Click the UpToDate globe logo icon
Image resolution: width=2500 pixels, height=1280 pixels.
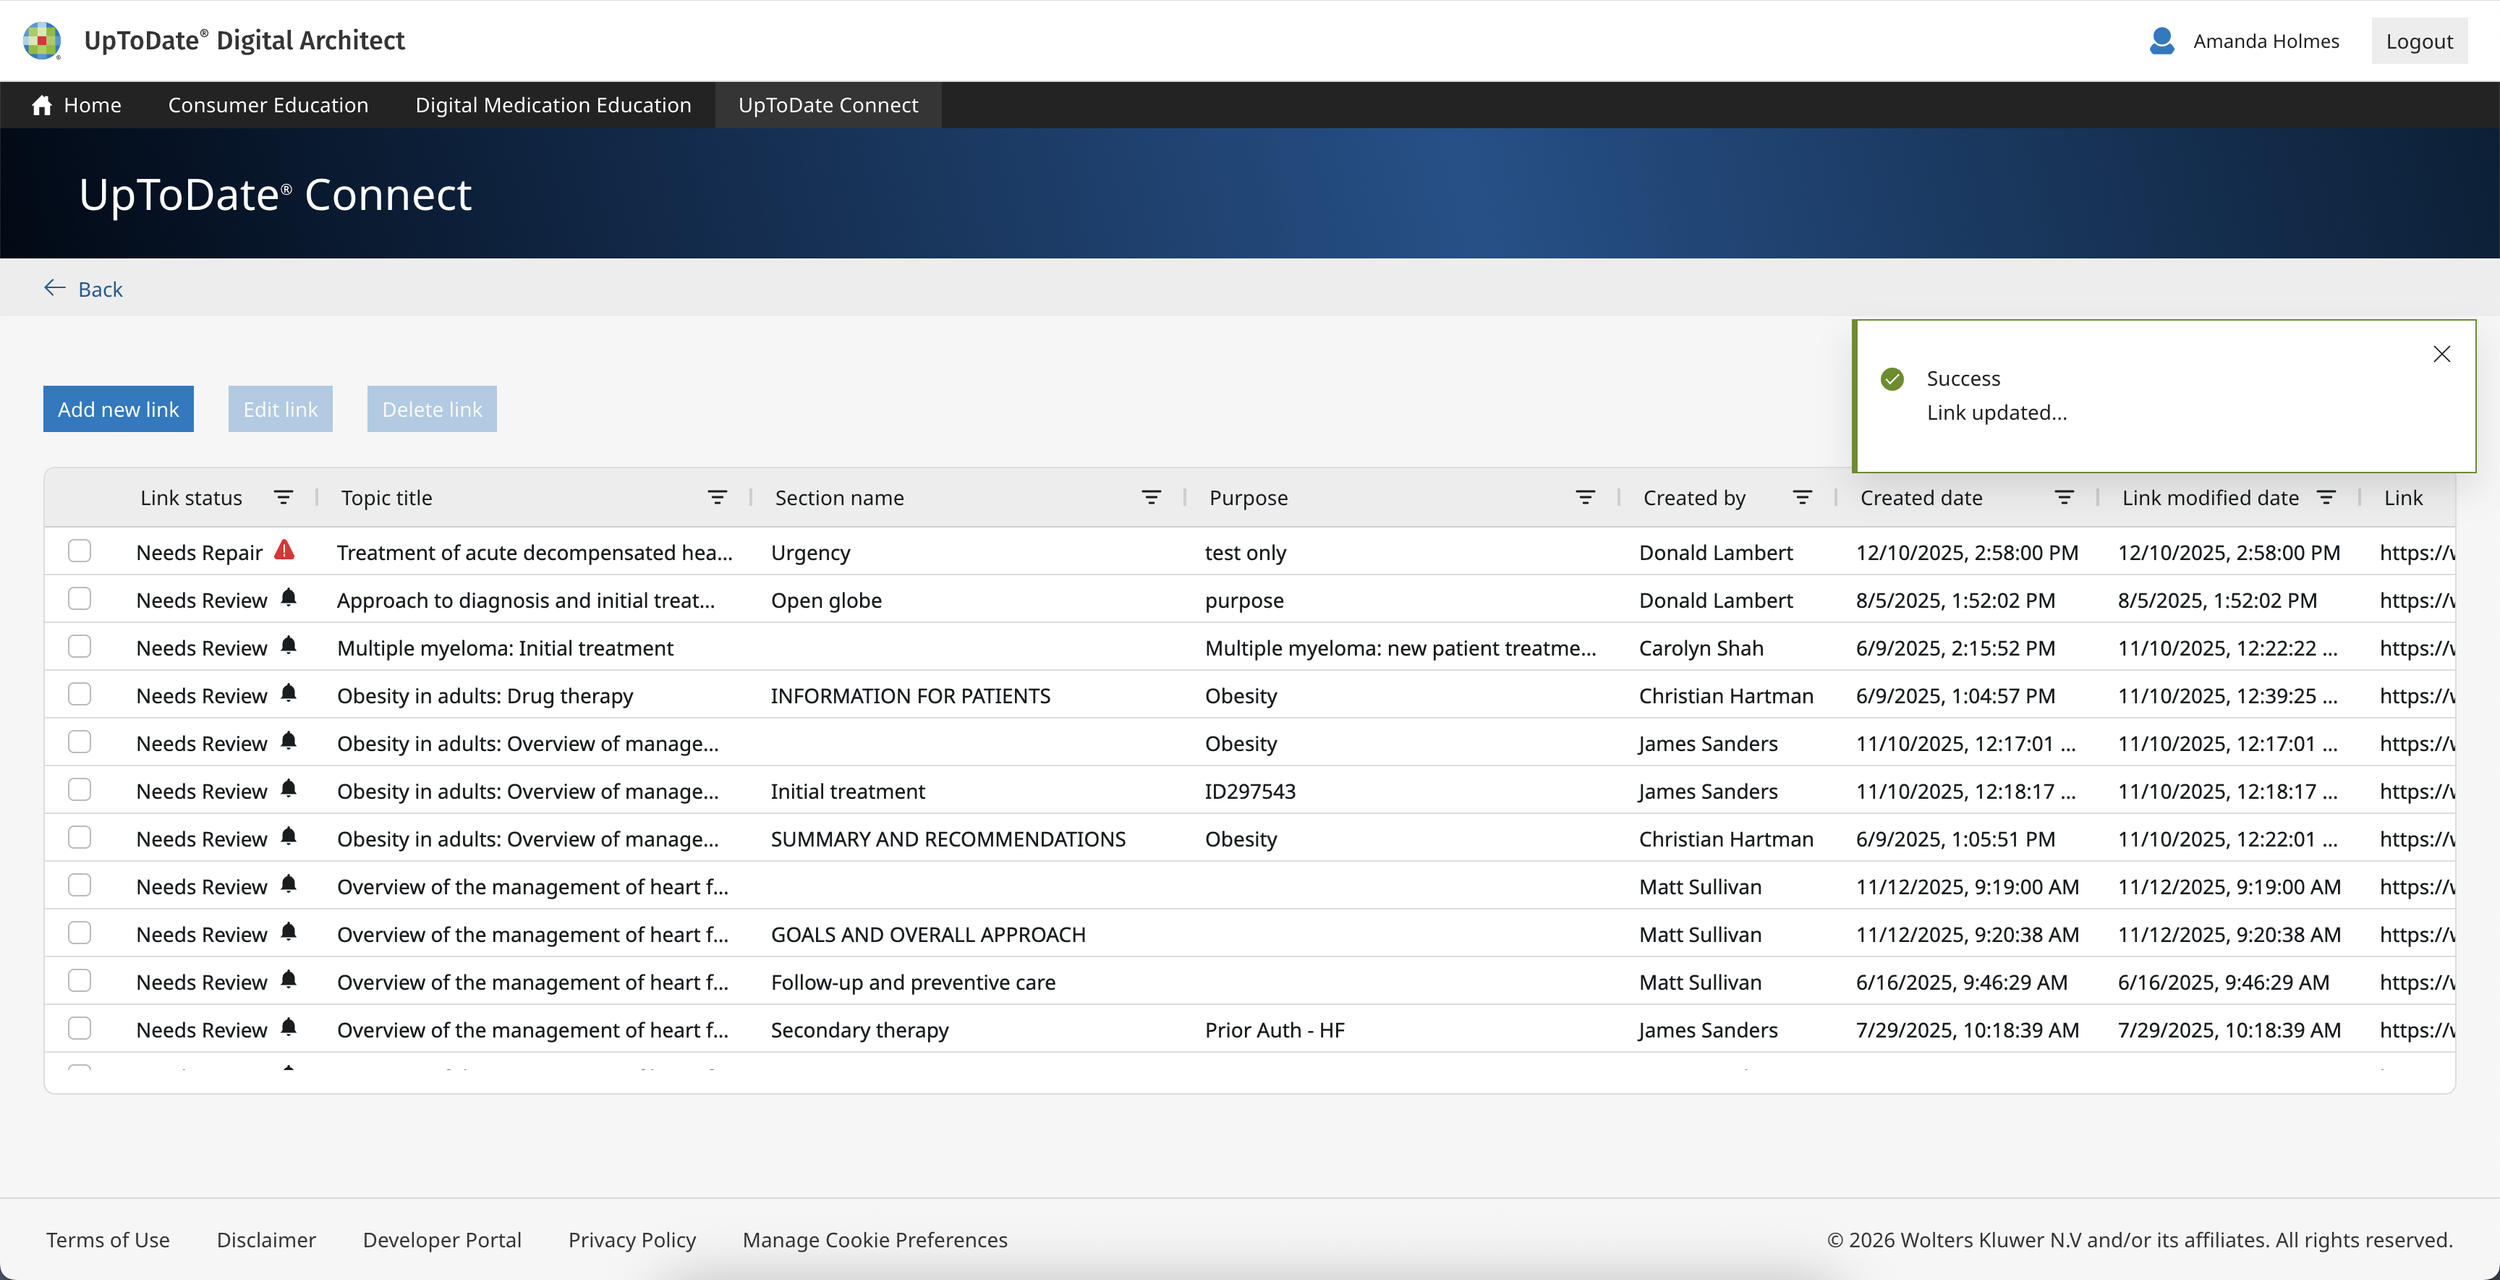[42, 41]
